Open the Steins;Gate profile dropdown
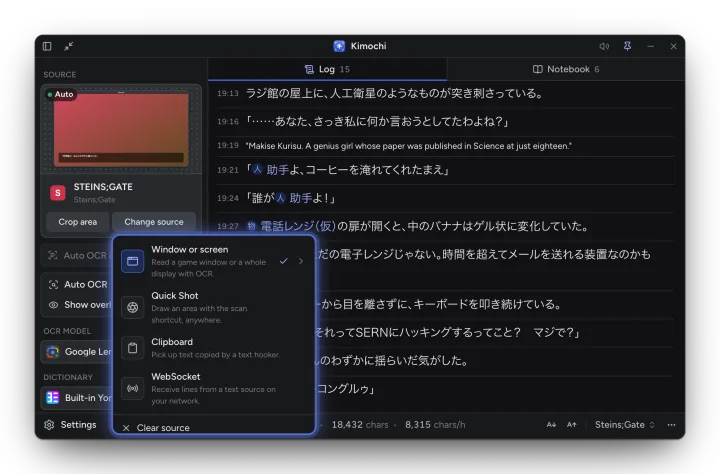Screen dimensions: 720x474 tap(624, 425)
